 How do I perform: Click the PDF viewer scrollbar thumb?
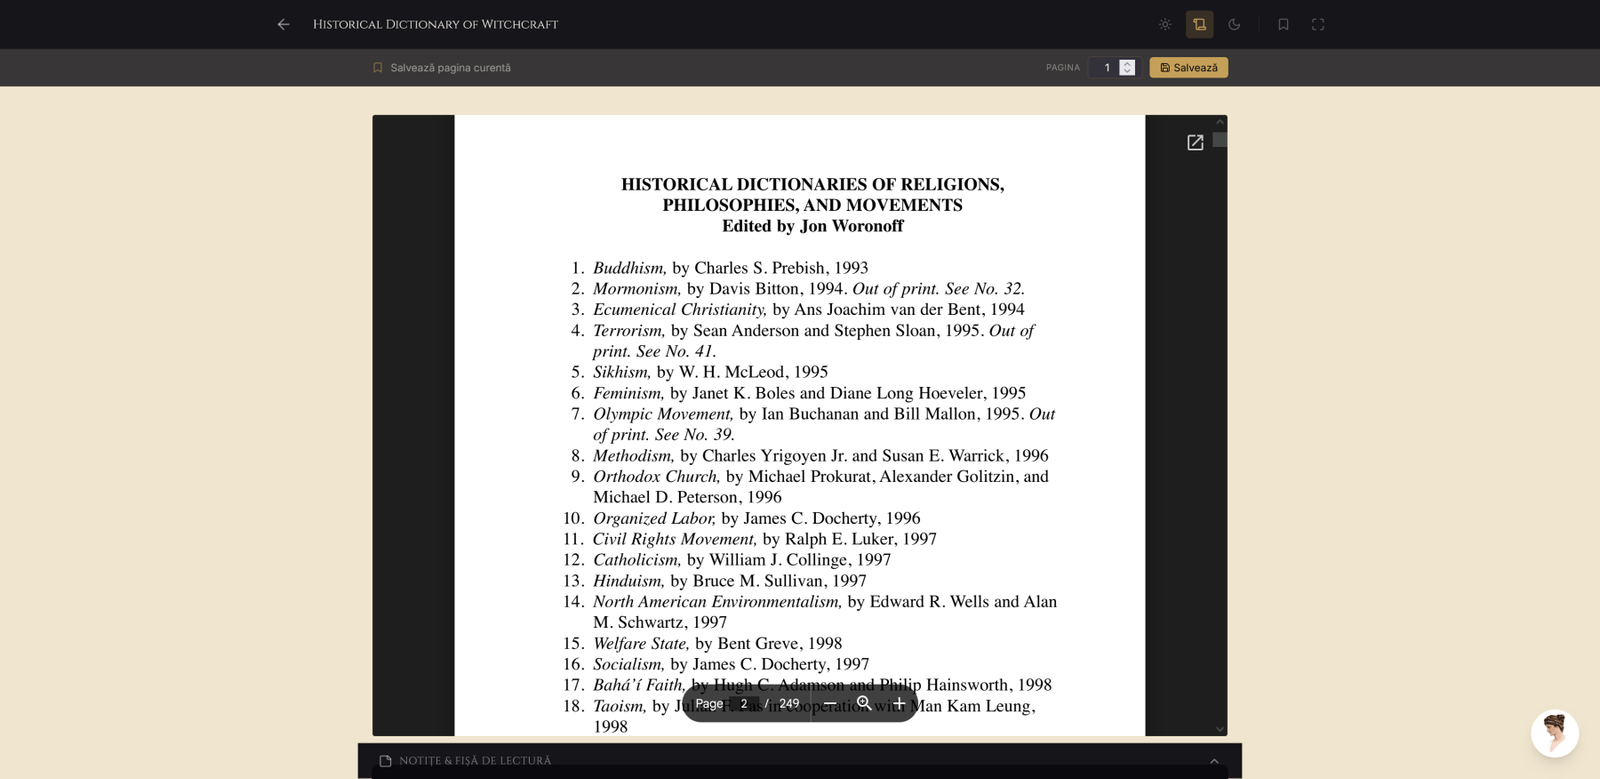click(x=1220, y=140)
